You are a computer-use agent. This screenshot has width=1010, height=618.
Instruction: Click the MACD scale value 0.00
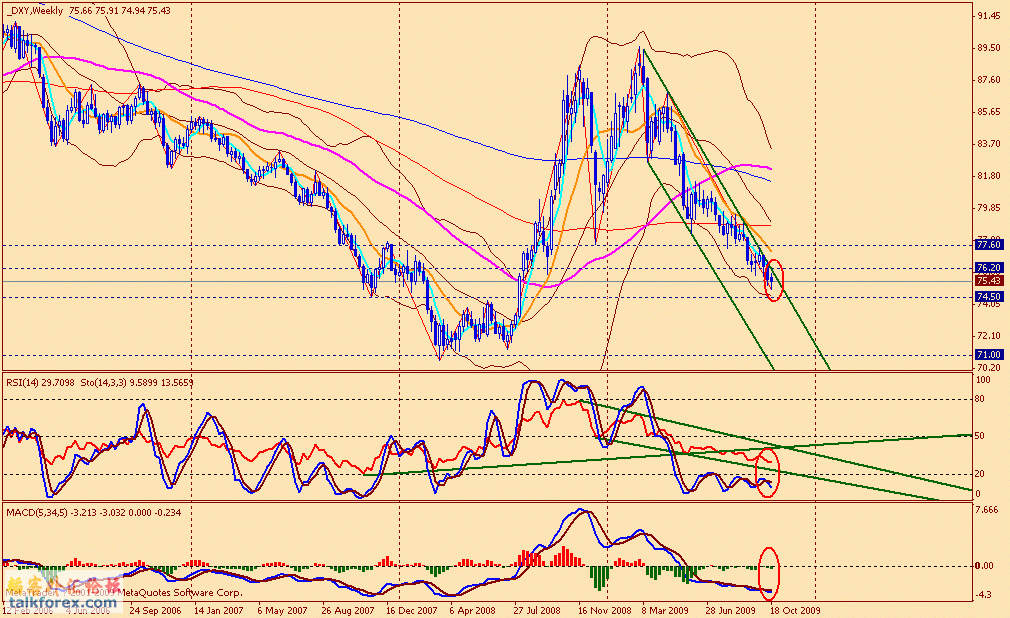(984, 566)
